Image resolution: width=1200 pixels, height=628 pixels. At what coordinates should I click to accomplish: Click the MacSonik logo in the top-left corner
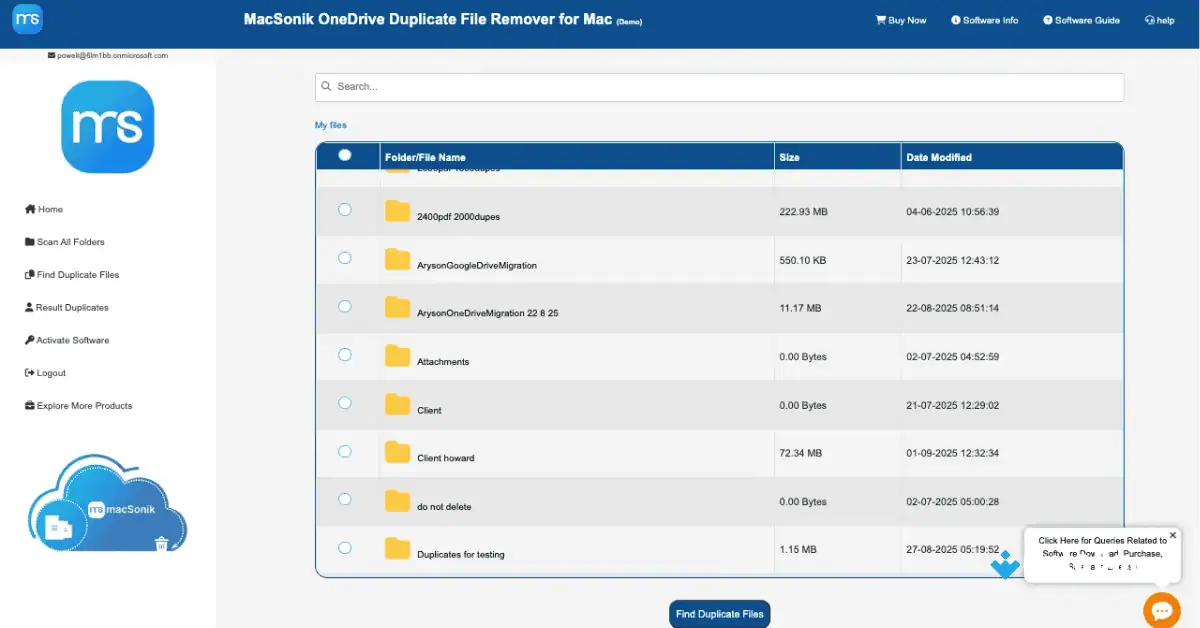[26, 18]
